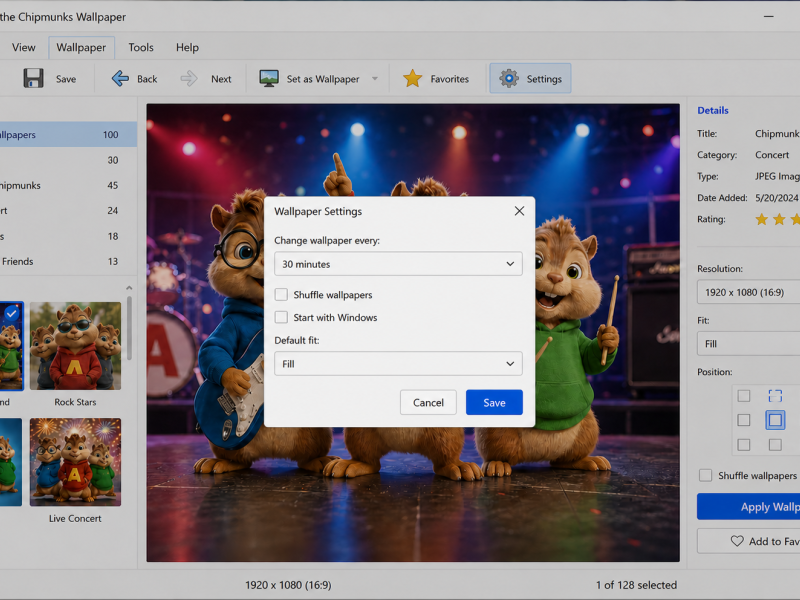The image size is (800, 600).
Task: Select the bottom-center position box
Action: (x=775, y=445)
